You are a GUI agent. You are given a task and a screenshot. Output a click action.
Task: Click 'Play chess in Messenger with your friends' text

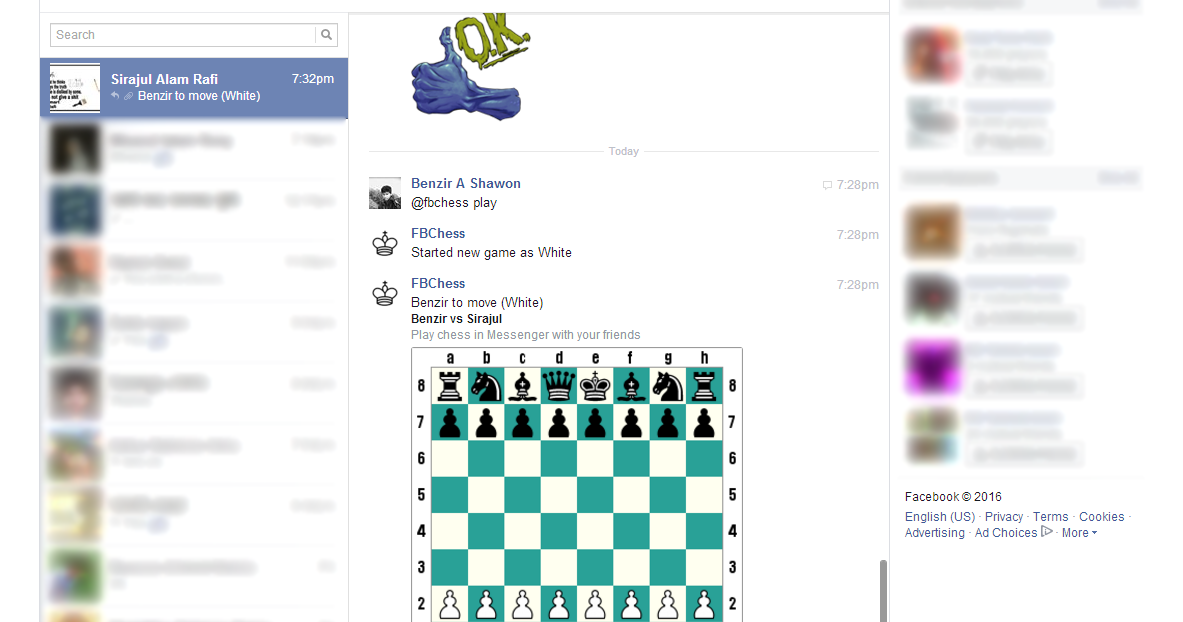tap(526, 334)
